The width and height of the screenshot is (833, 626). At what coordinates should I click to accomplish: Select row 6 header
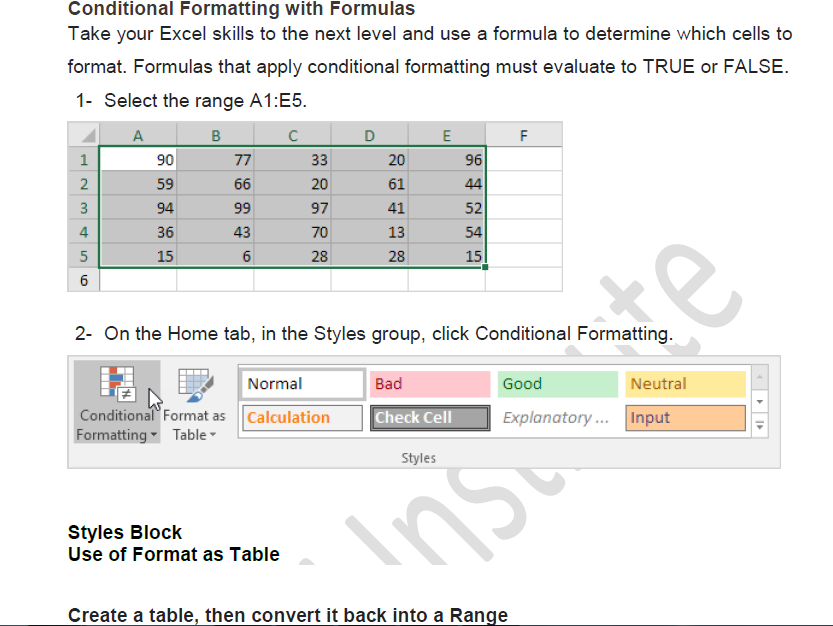click(x=84, y=281)
